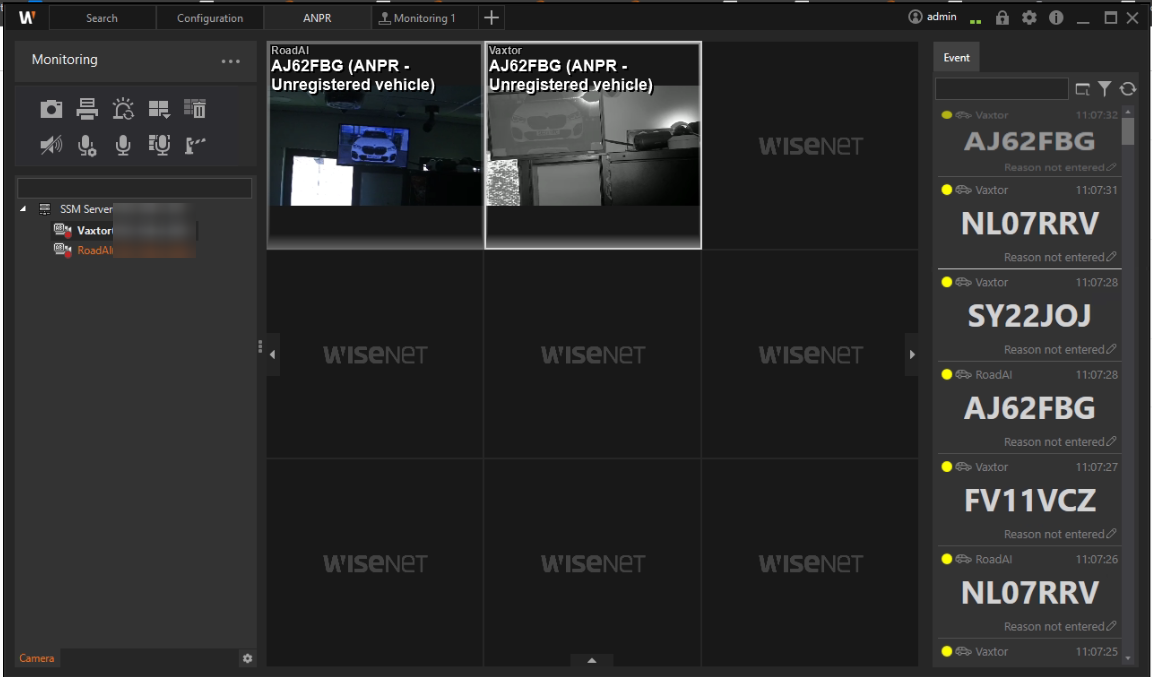This screenshot has width=1152, height=677.
Task: Toggle the plain microphone icon
Action: tap(123, 146)
